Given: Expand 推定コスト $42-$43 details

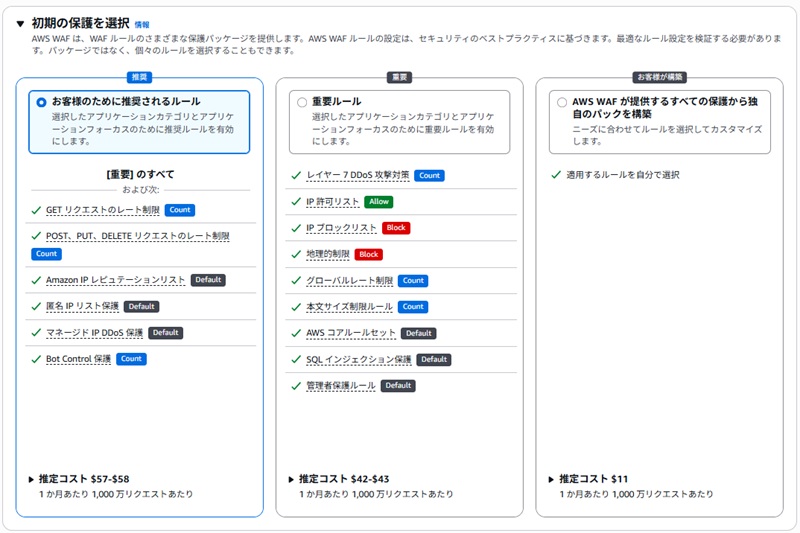Looking at the screenshot, I should tap(292, 479).
